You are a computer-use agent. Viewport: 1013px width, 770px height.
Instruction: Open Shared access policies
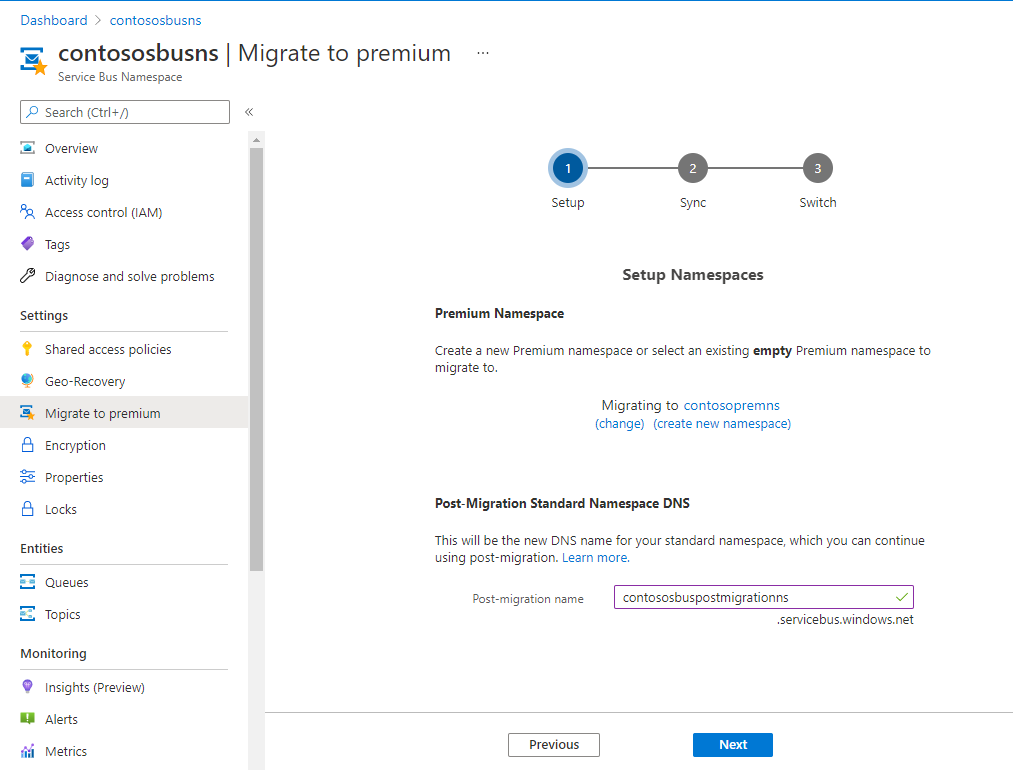pos(108,349)
